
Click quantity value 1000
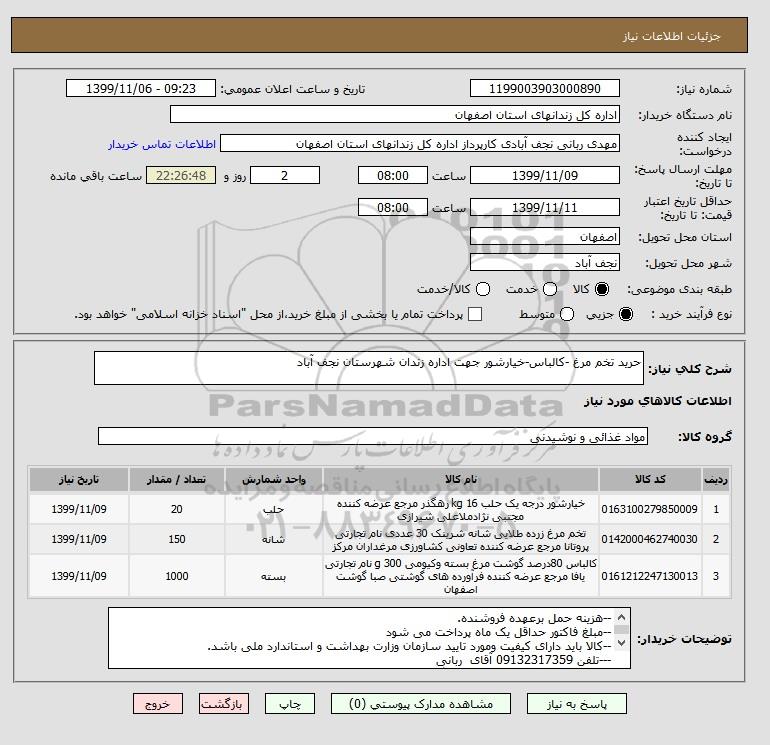point(177,576)
